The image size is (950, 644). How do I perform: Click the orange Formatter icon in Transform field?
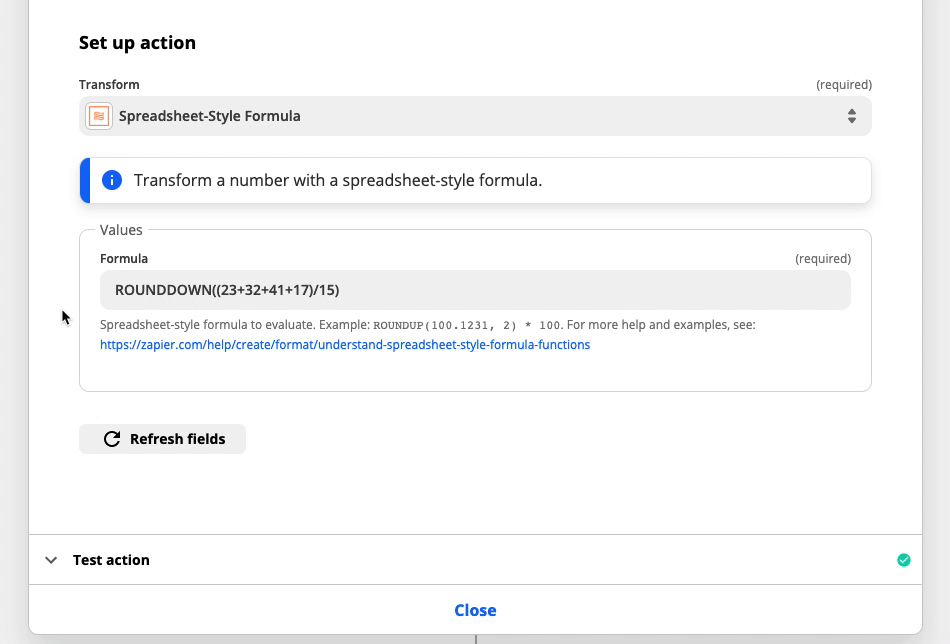pos(99,116)
